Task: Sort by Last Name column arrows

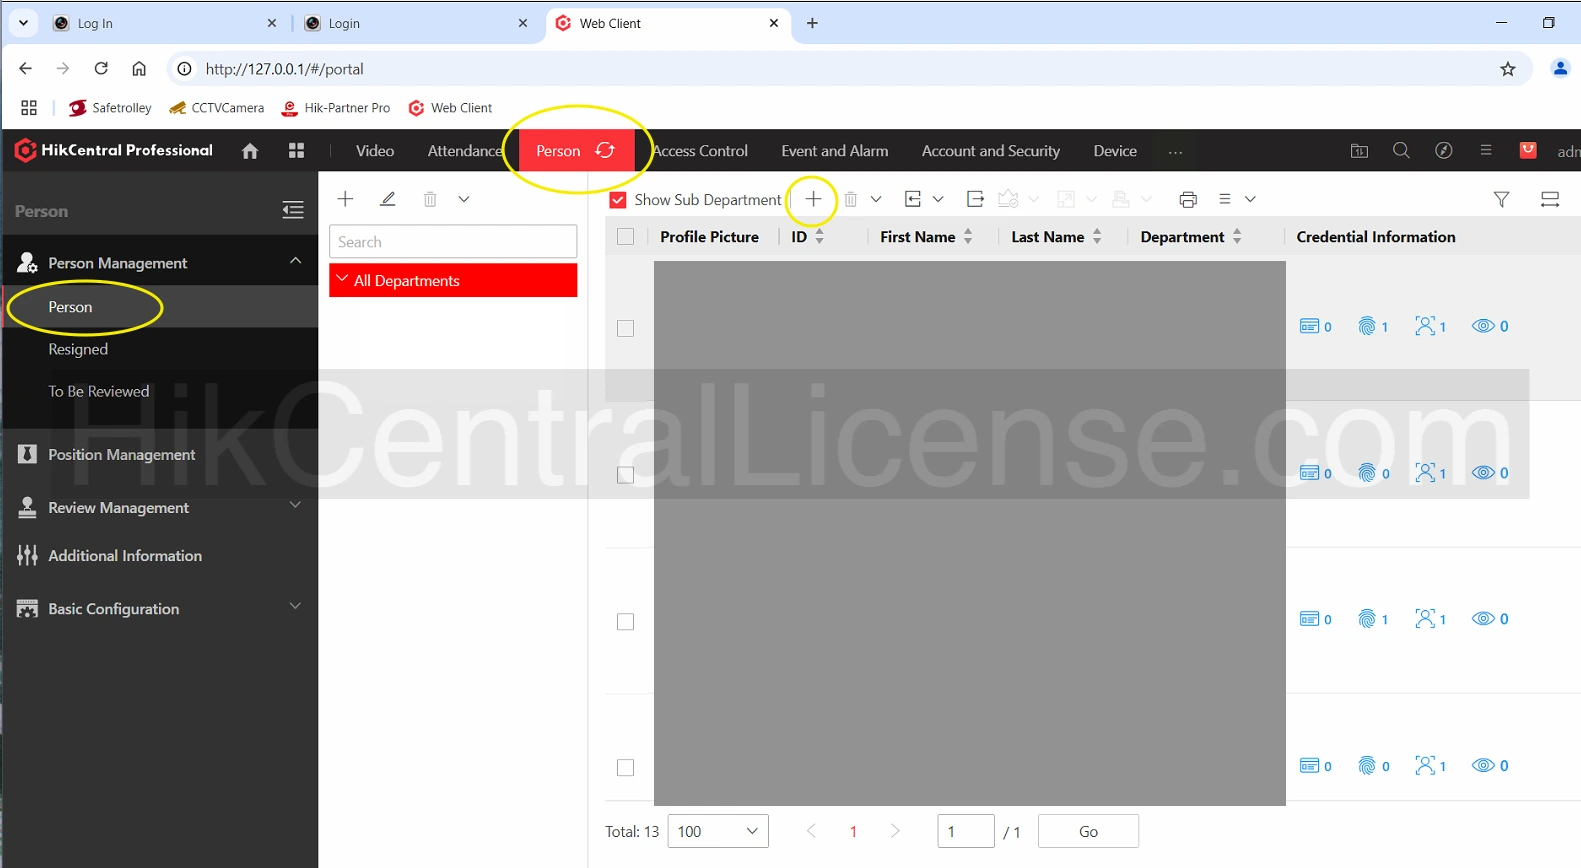Action: (x=1097, y=237)
